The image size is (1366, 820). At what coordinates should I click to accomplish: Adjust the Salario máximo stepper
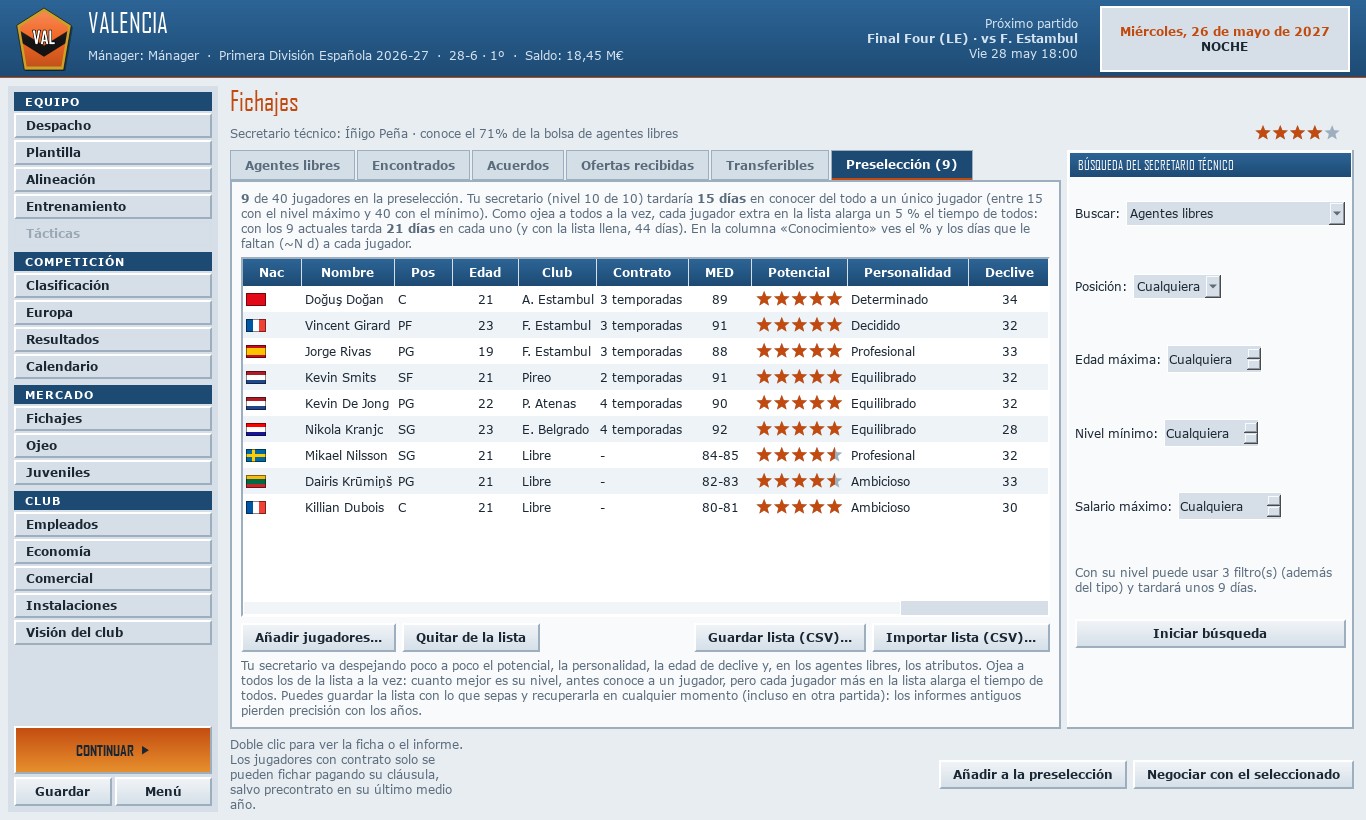1273,506
